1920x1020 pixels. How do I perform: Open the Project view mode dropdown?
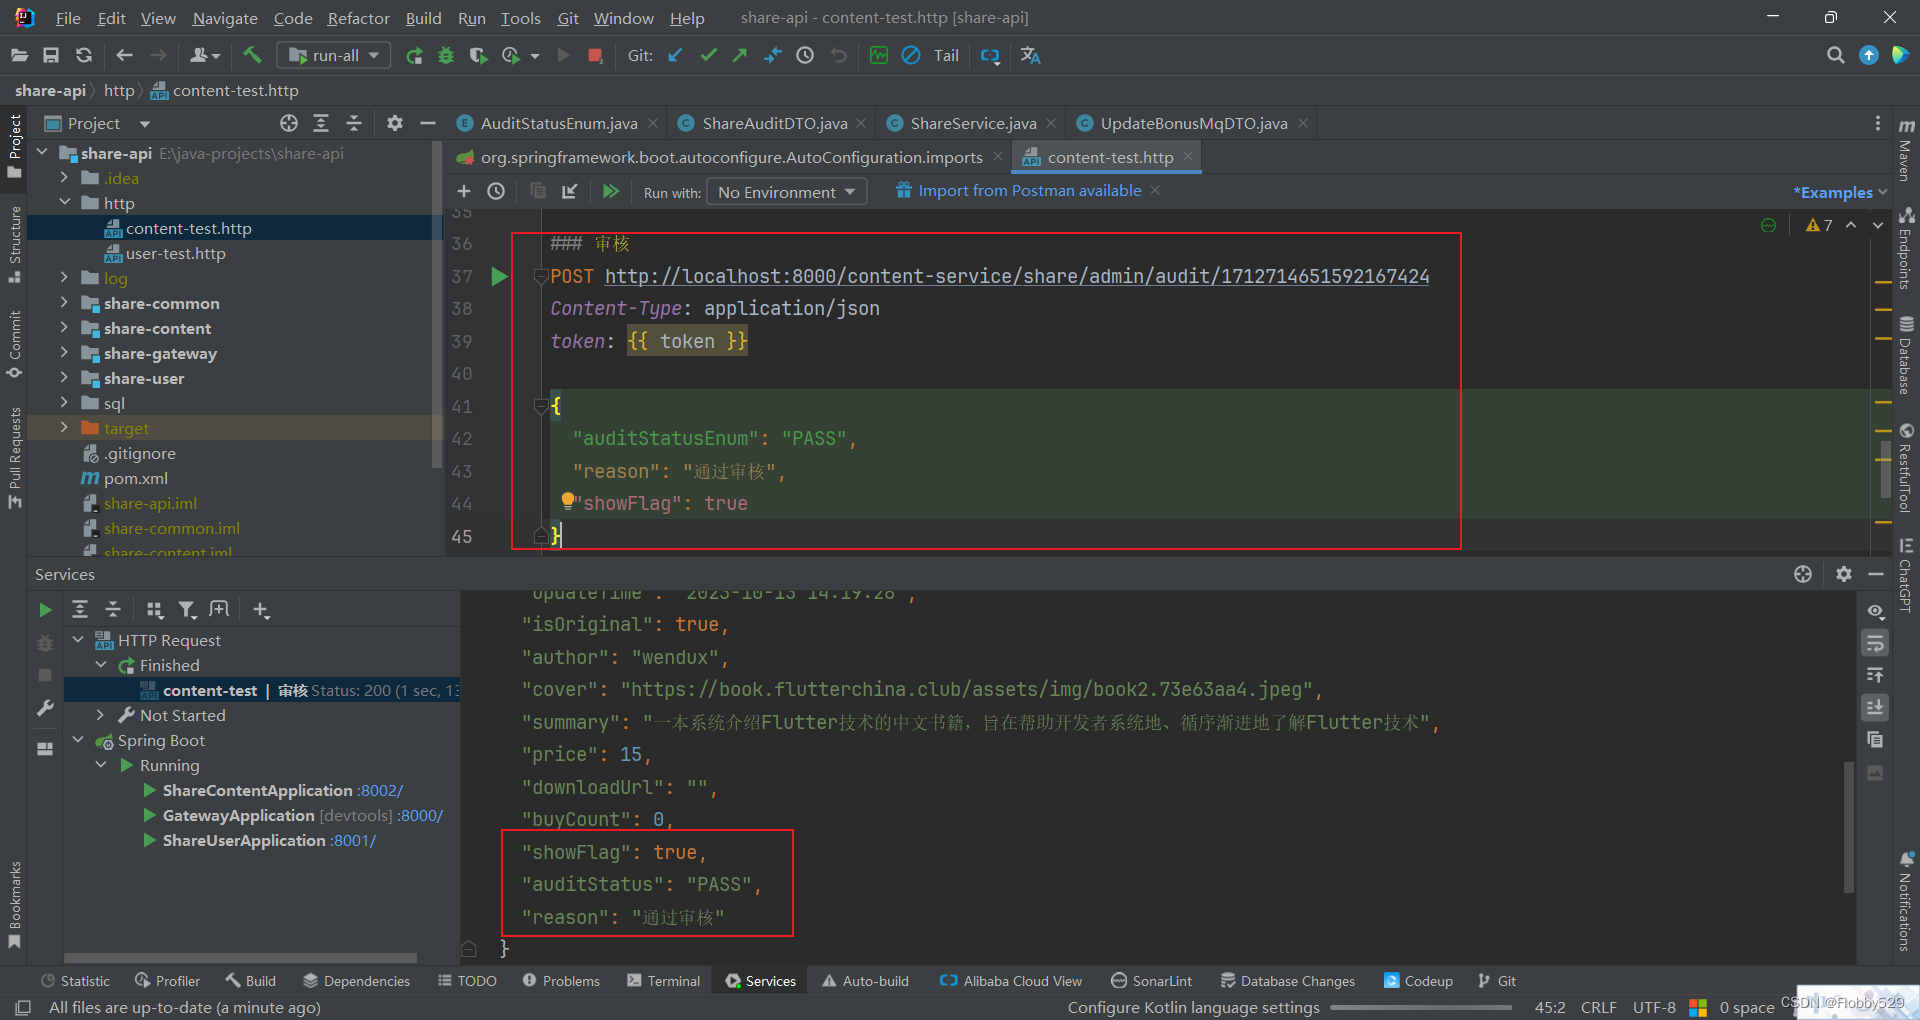[x=144, y=124]
